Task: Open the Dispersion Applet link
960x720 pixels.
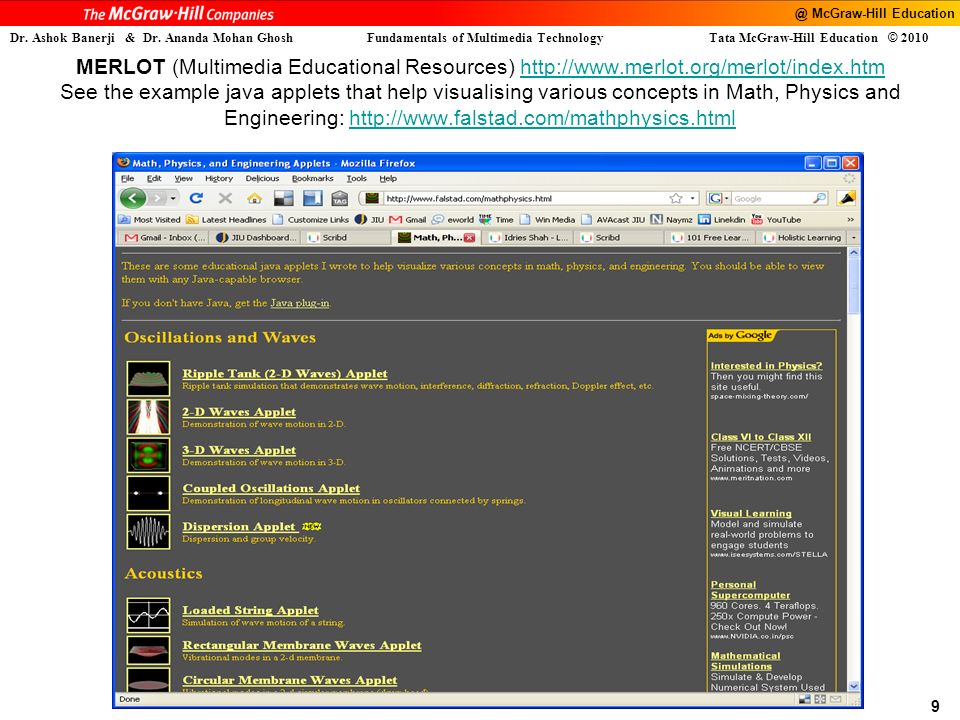Action: (239, 527)
